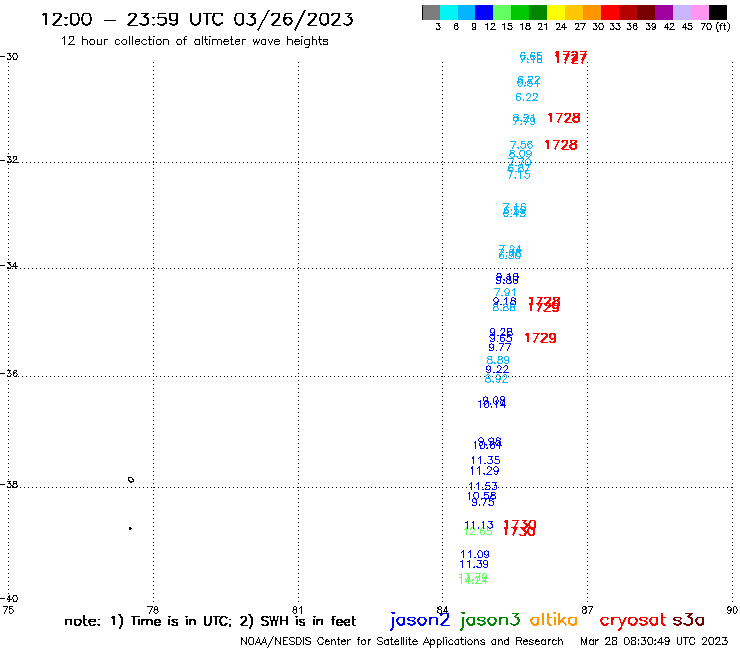Click the 'NOAA/NESDIS Center for Satellite Applications and Research' credit
This screenshot has height=650, width=740.
pos(402,642)
